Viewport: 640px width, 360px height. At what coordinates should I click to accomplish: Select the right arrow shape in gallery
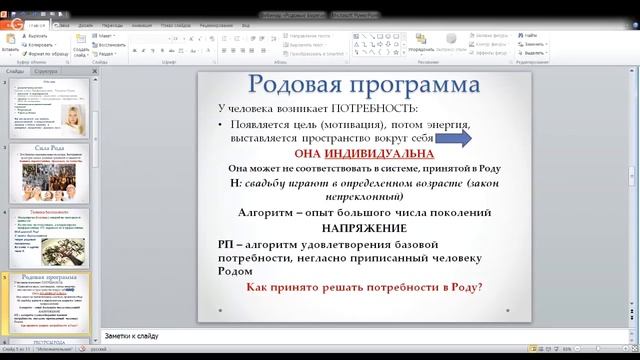point(380,44)
